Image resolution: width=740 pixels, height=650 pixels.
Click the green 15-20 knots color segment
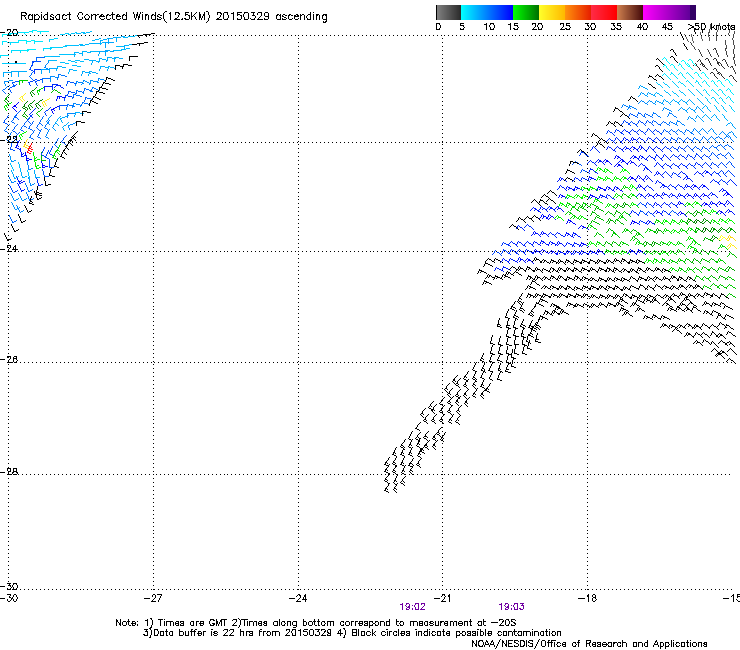tap(526, 12)
